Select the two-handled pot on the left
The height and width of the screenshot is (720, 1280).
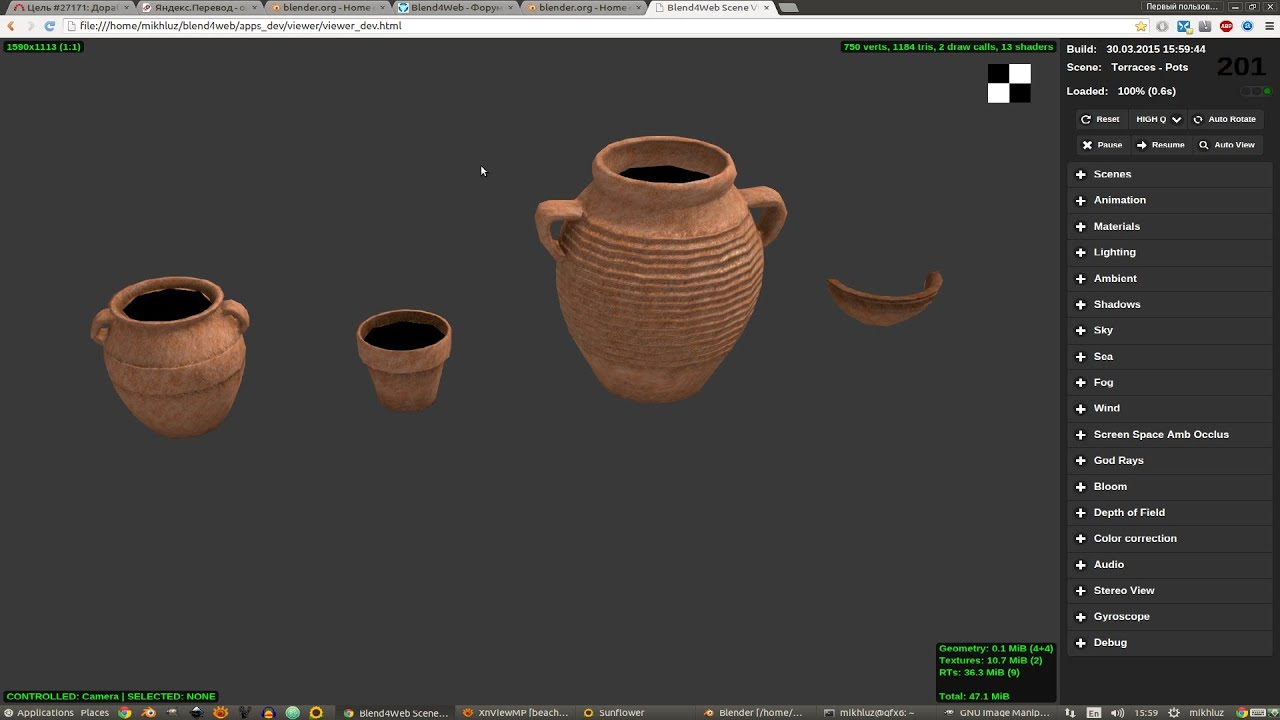click(171, 355)
